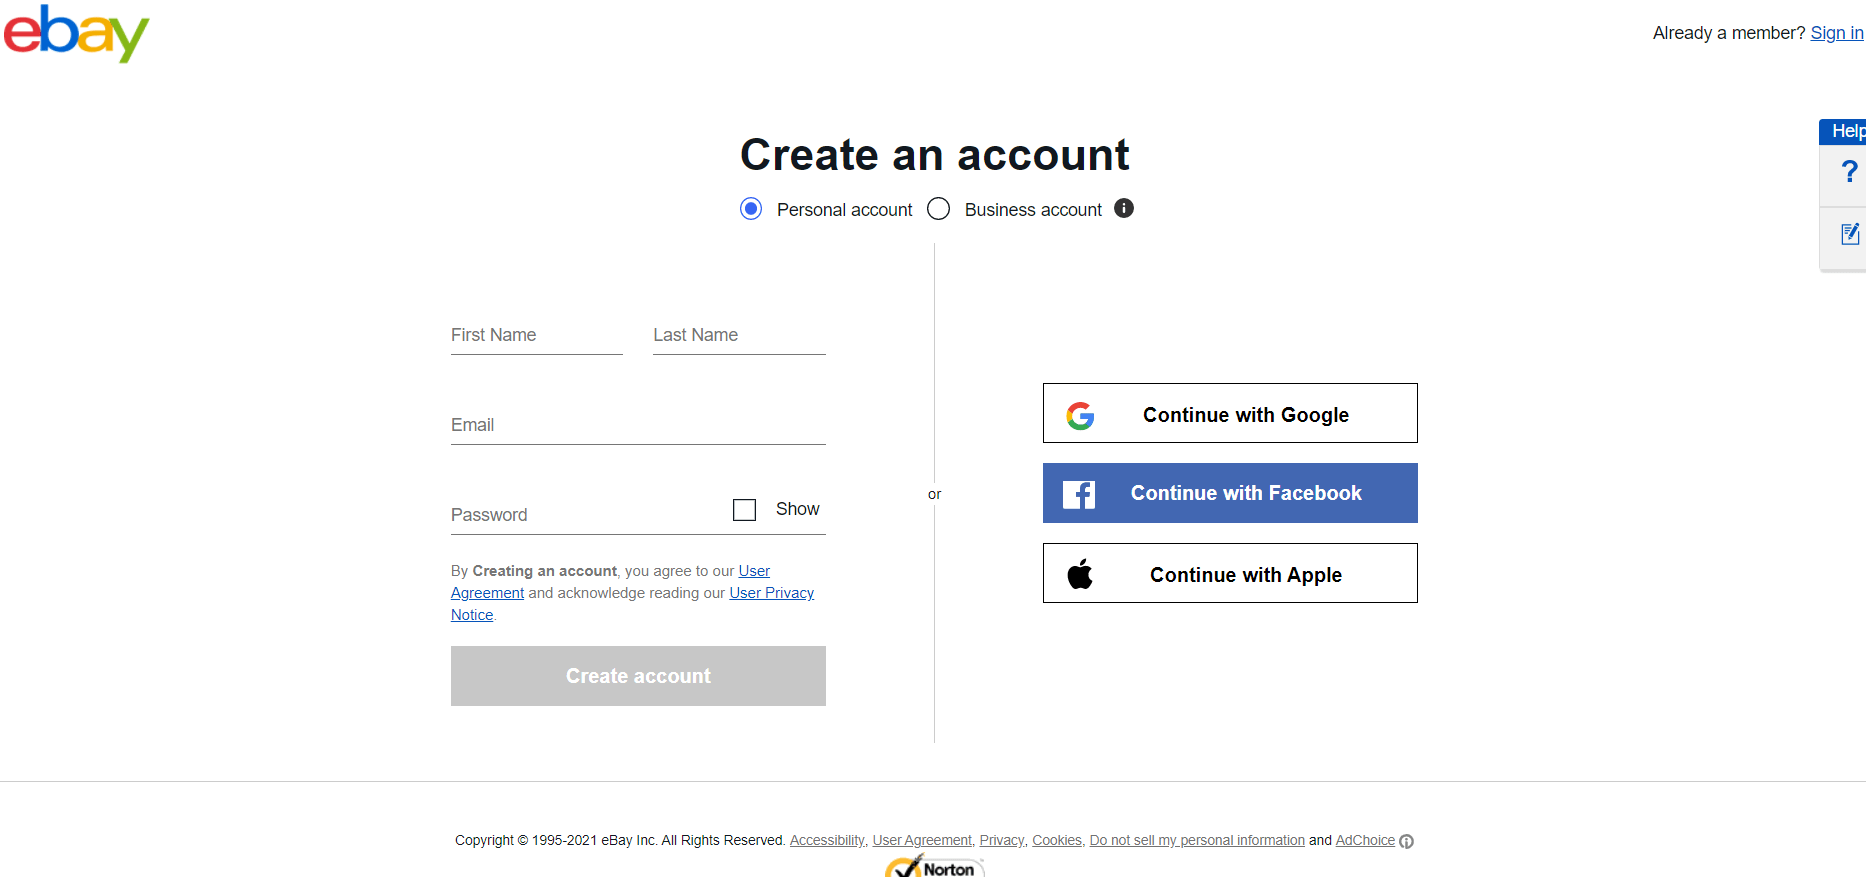Click the AdChoice info icon in footer

tap(1408, 841)
